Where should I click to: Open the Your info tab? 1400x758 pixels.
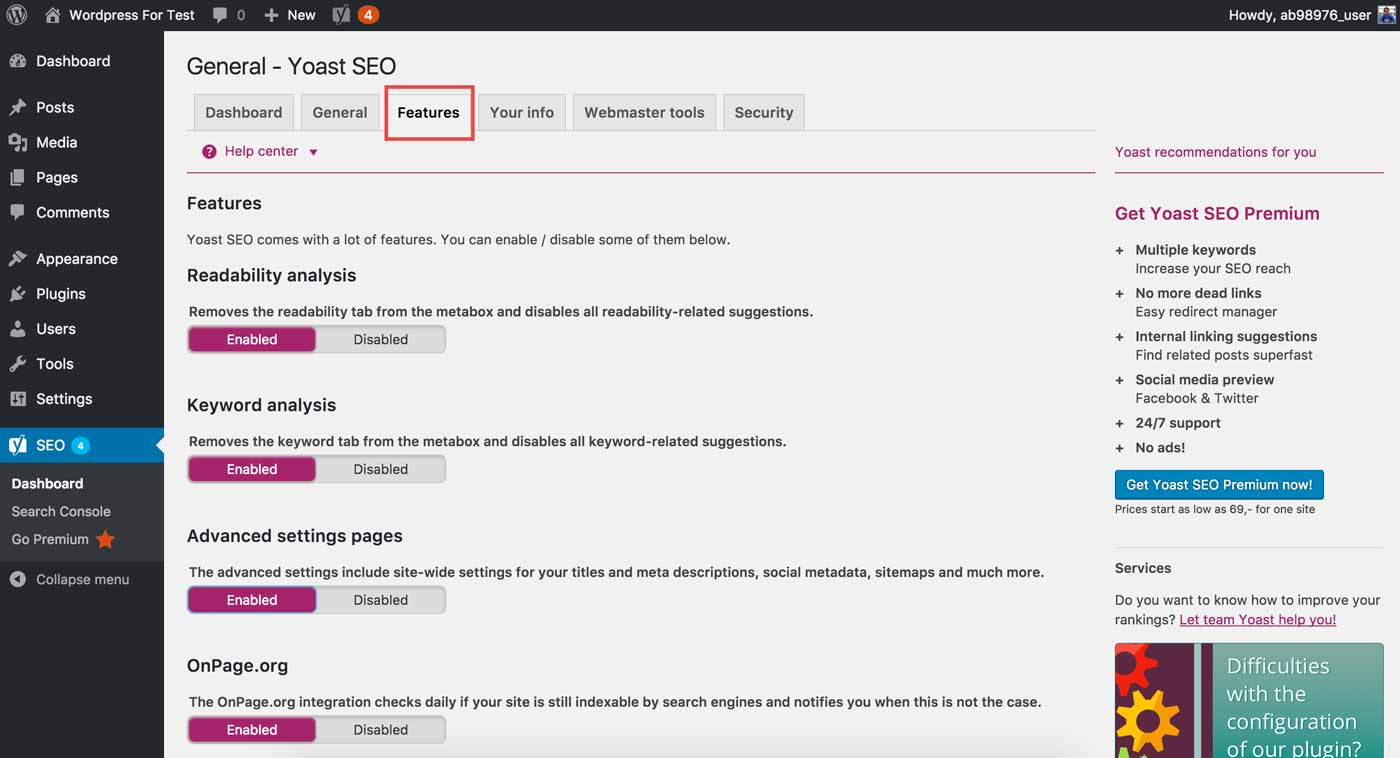[521, 112]
